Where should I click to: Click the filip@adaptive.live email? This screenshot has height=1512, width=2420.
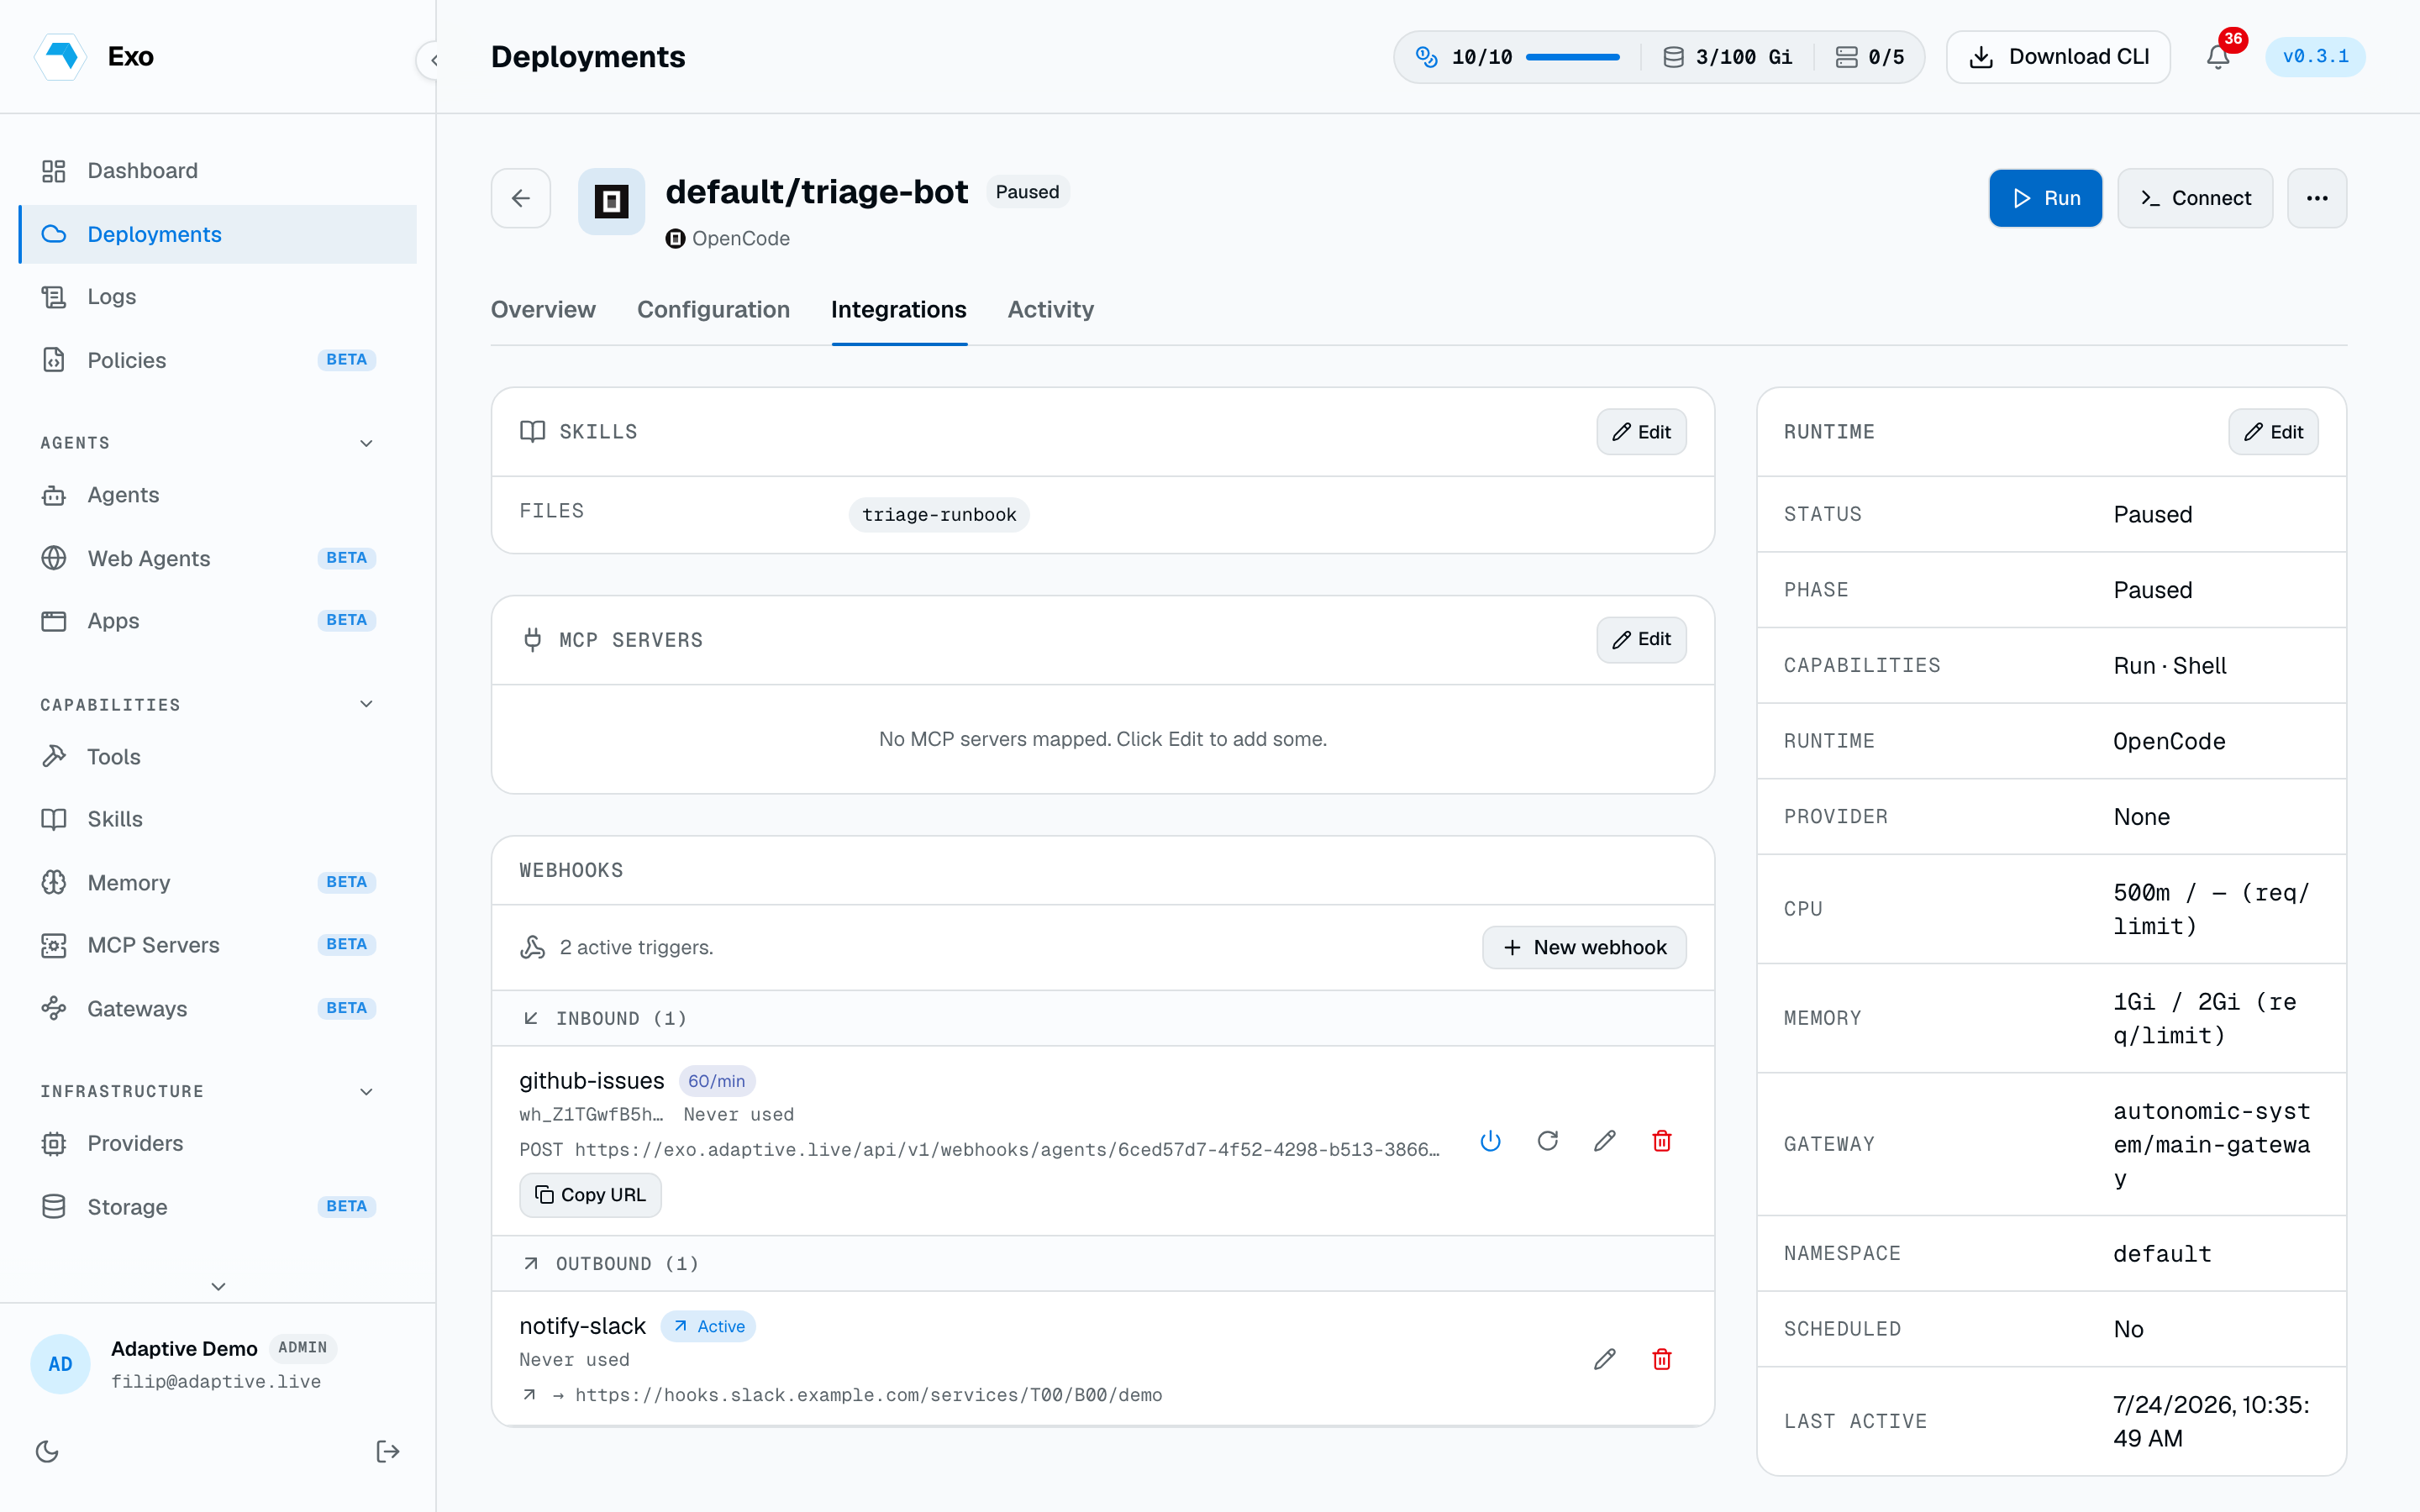[216, 1382]
